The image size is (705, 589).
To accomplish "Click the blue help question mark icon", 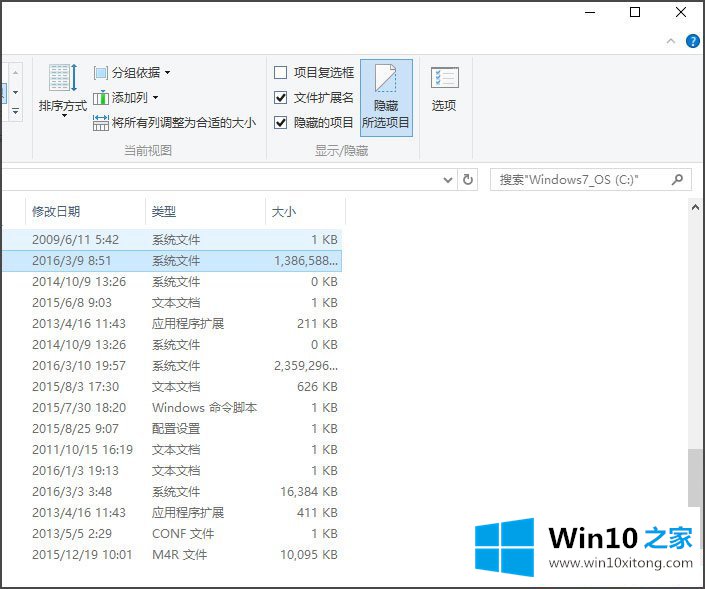I will pos(692,41).
